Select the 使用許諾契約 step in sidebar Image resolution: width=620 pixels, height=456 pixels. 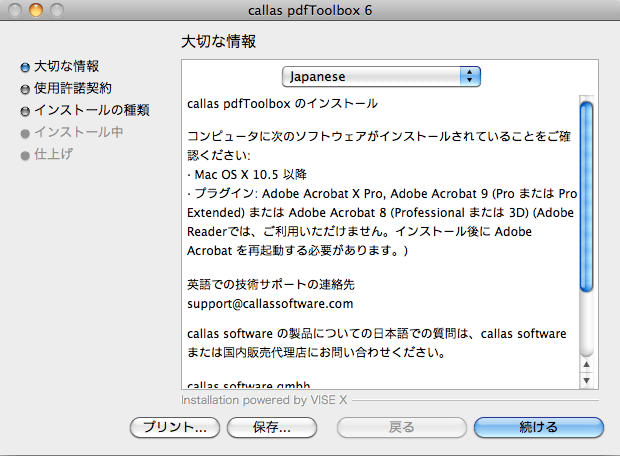pos(73,88)
